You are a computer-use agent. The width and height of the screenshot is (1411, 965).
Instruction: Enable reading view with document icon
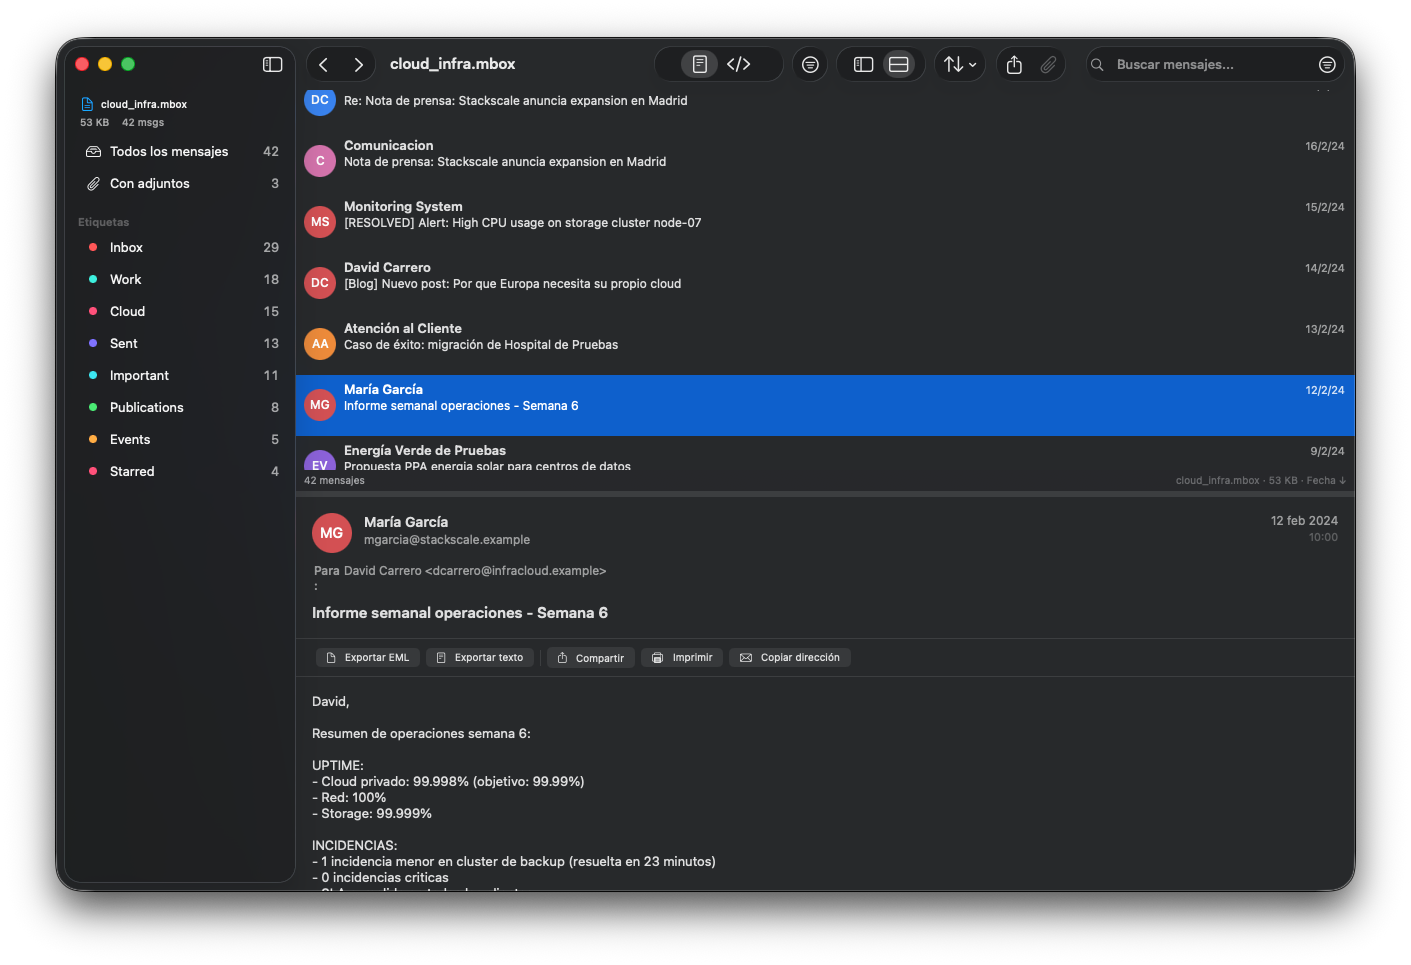(x=698, y=63)
